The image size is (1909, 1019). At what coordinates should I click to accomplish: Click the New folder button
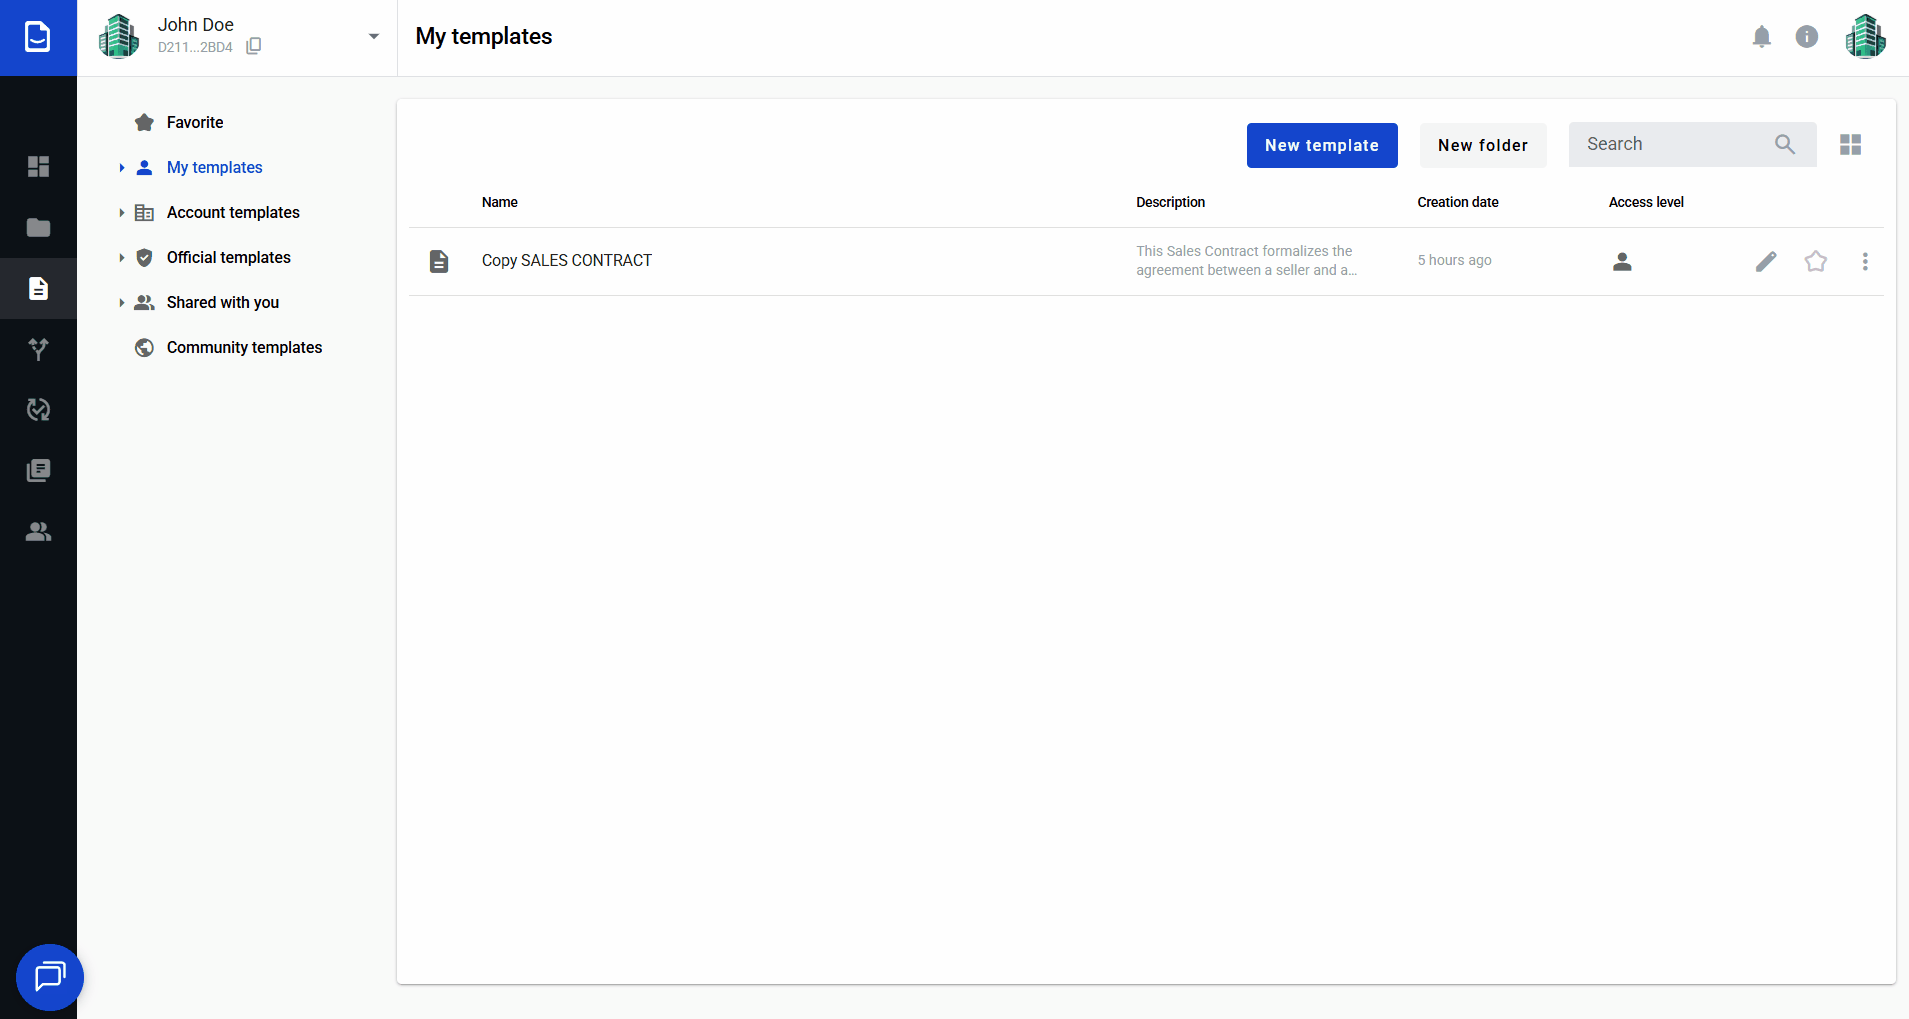[x=1482, y=145]
